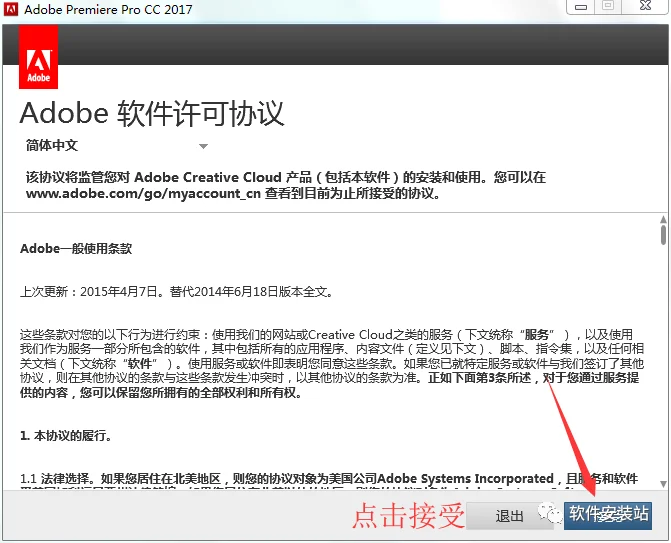Click the WeChat bubble icon near Exit
671x543 pixels.
point(549,513)
